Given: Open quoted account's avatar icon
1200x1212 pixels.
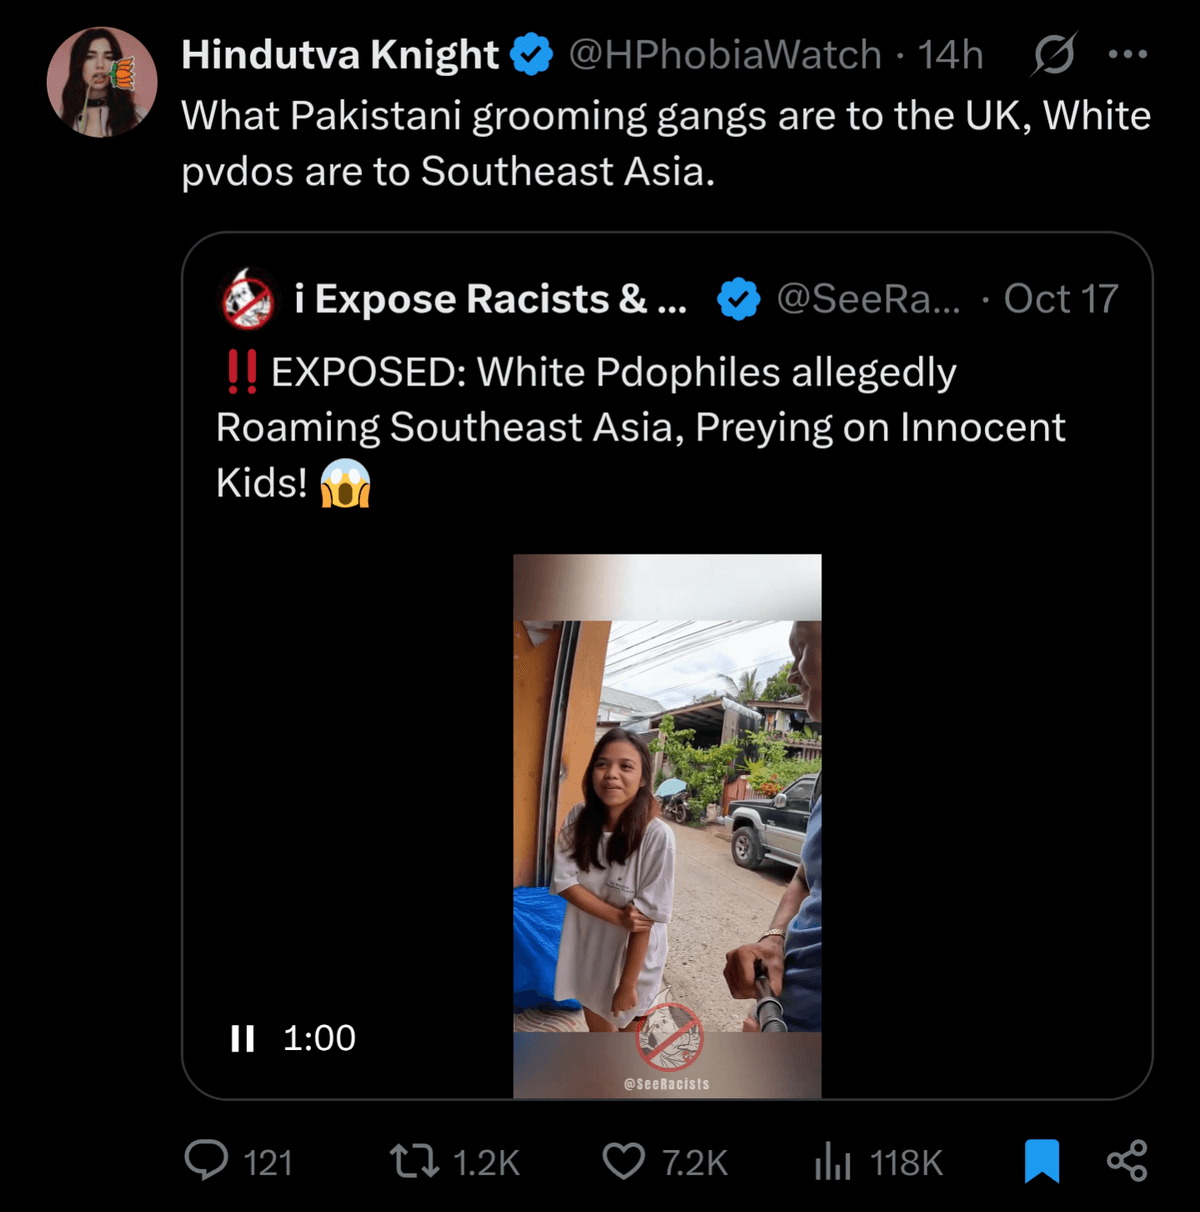Looking at the screenshot, I should [x=247, y=299].
